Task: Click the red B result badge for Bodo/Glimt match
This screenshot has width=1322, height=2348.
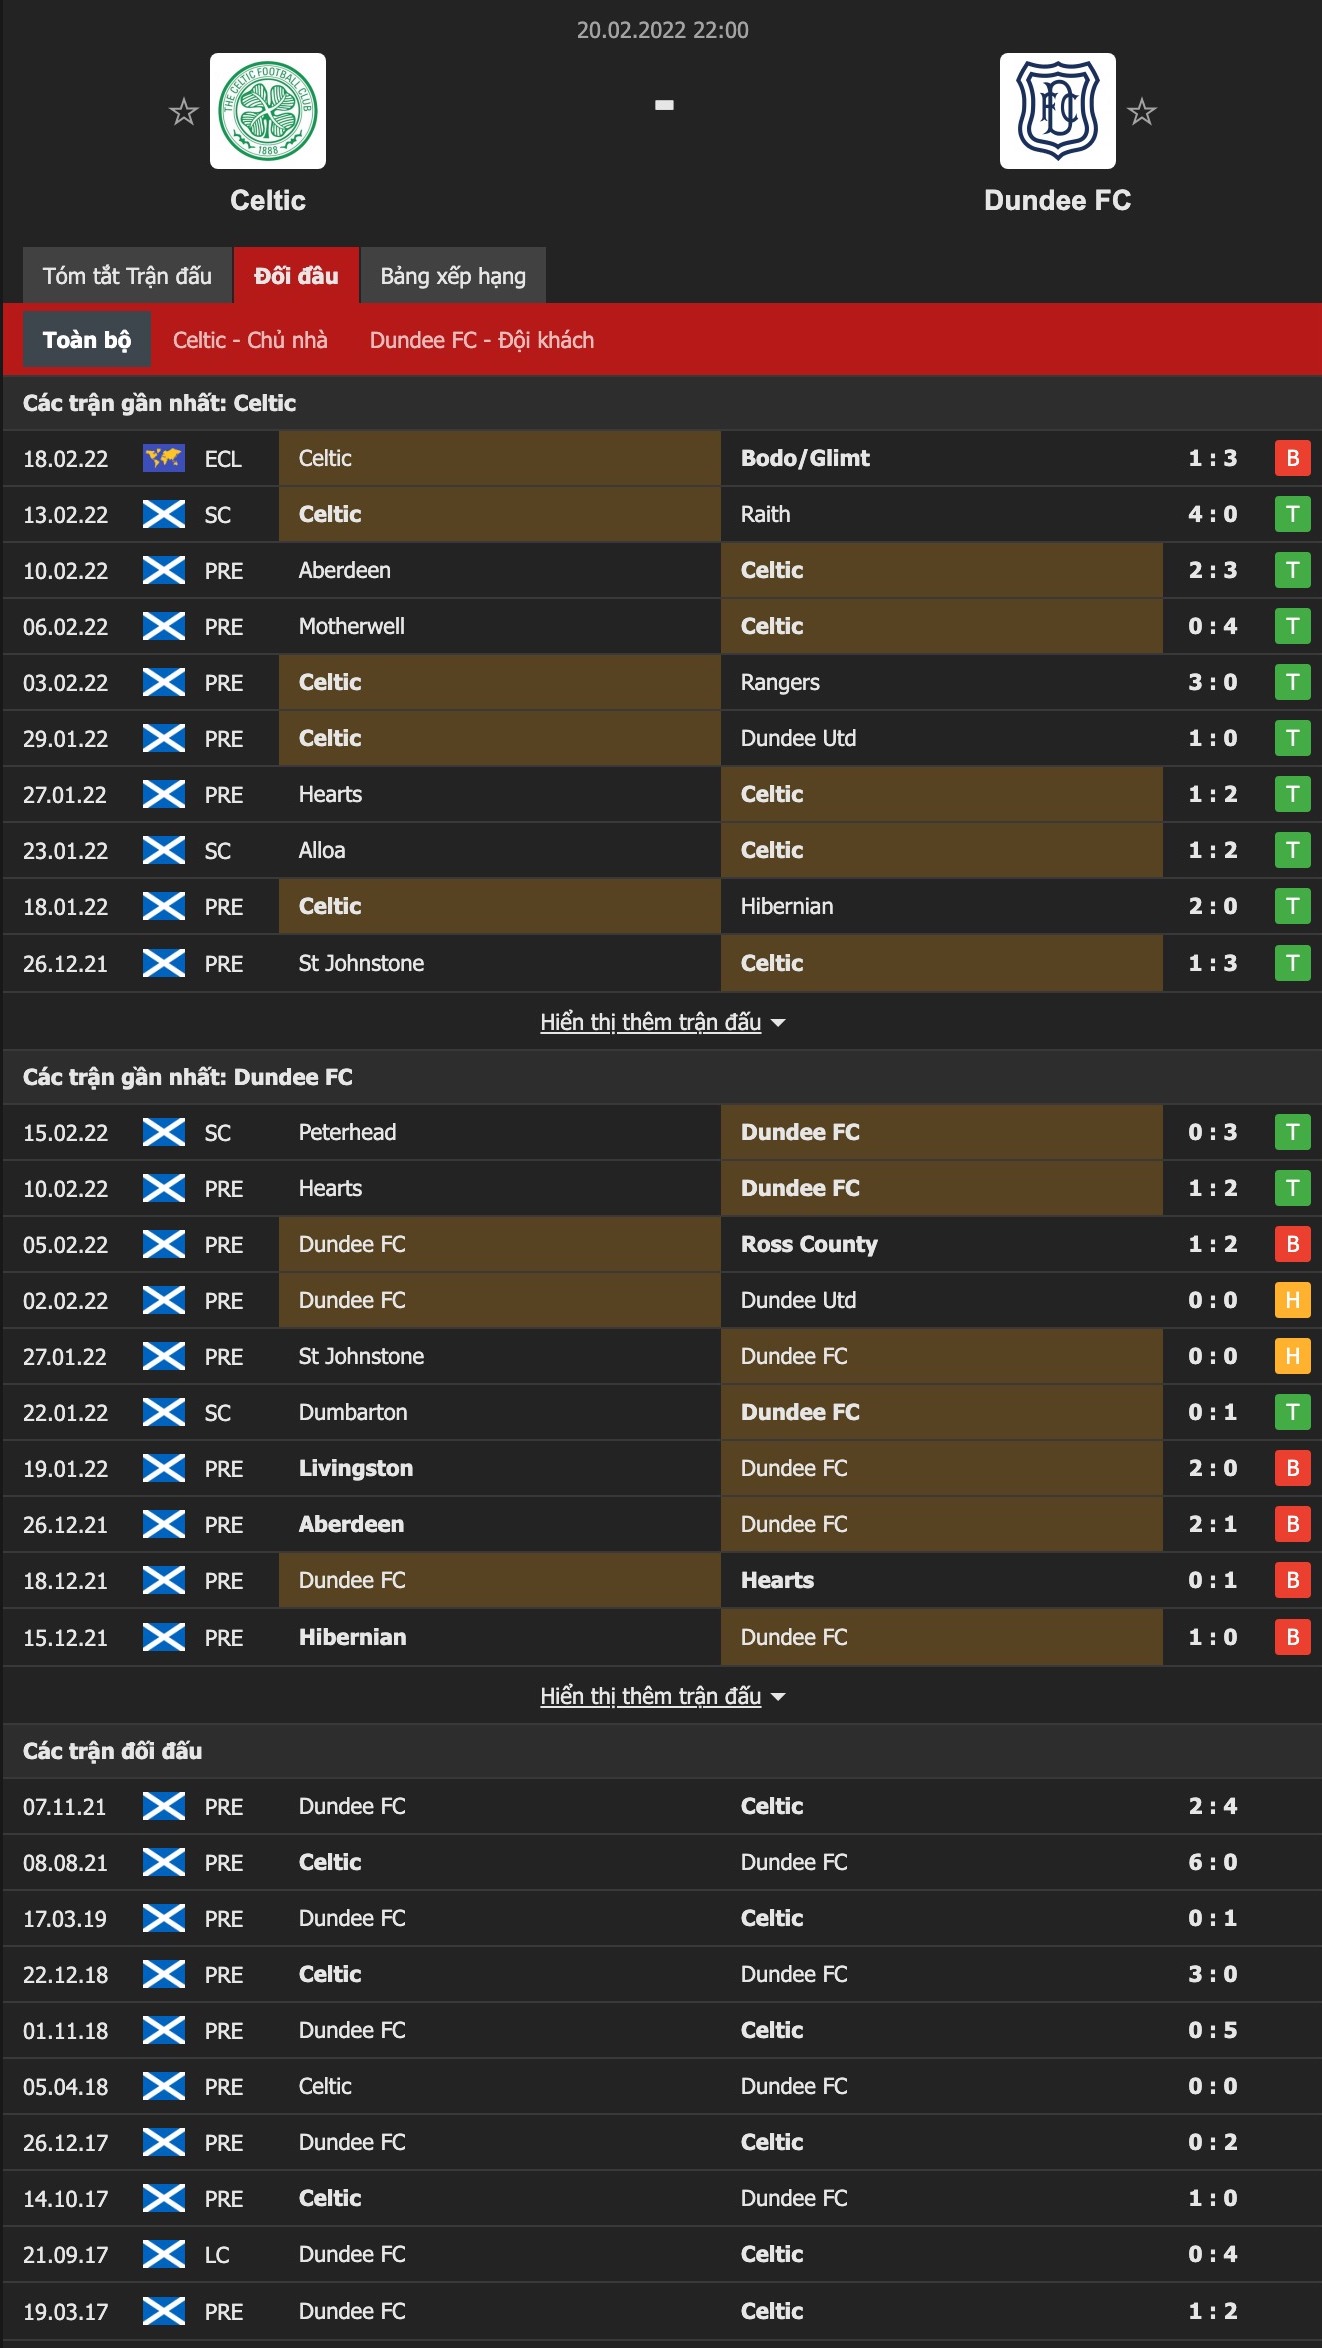Action: pyautogui.click(x=1292, y=458)
